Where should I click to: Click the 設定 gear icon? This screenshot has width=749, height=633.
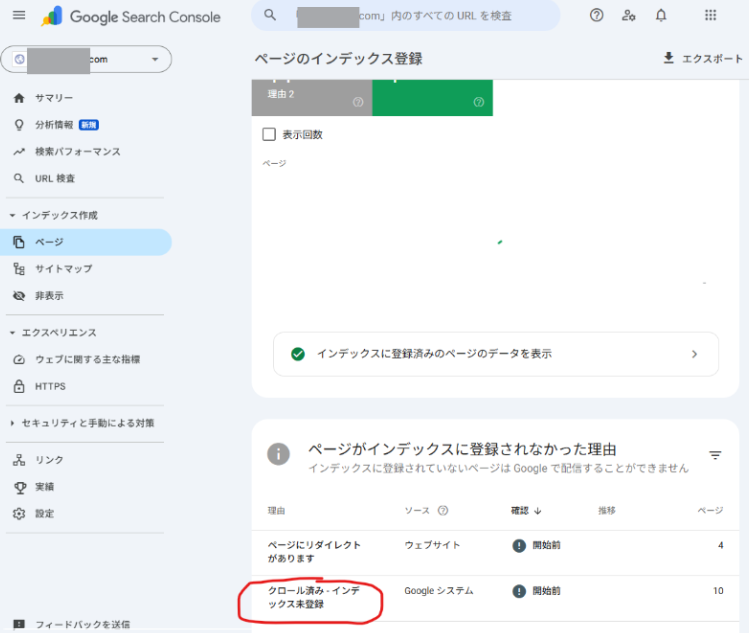coord(19,514)
